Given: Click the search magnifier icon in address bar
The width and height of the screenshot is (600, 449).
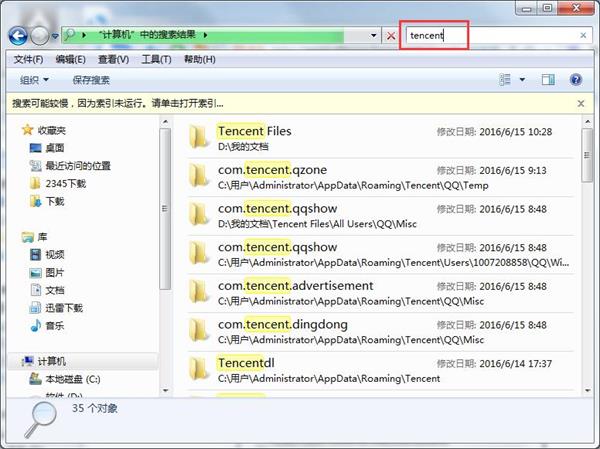Looking at the screenshot, I should pyautogui.click(x=69, y=35).
